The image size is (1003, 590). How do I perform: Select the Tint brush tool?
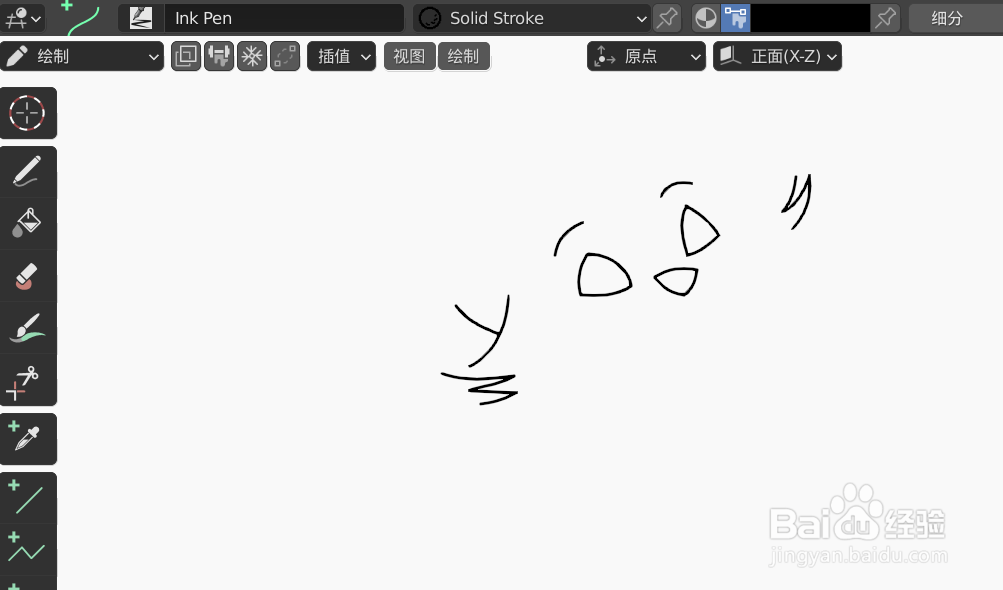tap(28, 328)
